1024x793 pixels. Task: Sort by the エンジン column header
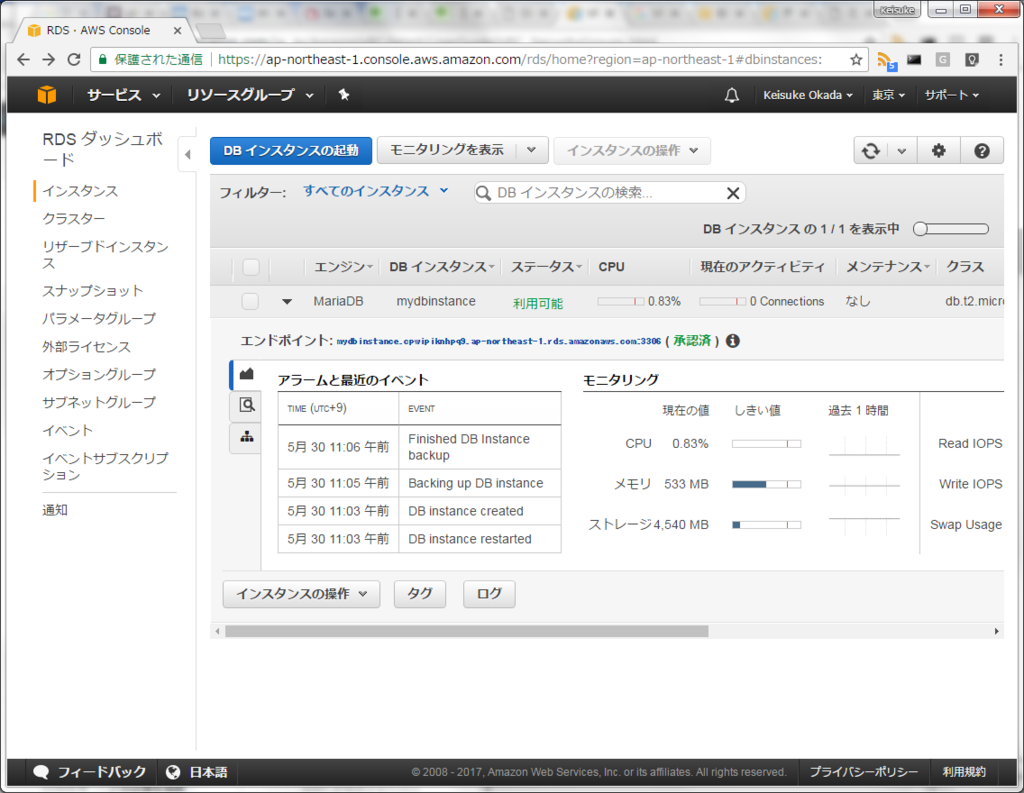pos(343,267)
